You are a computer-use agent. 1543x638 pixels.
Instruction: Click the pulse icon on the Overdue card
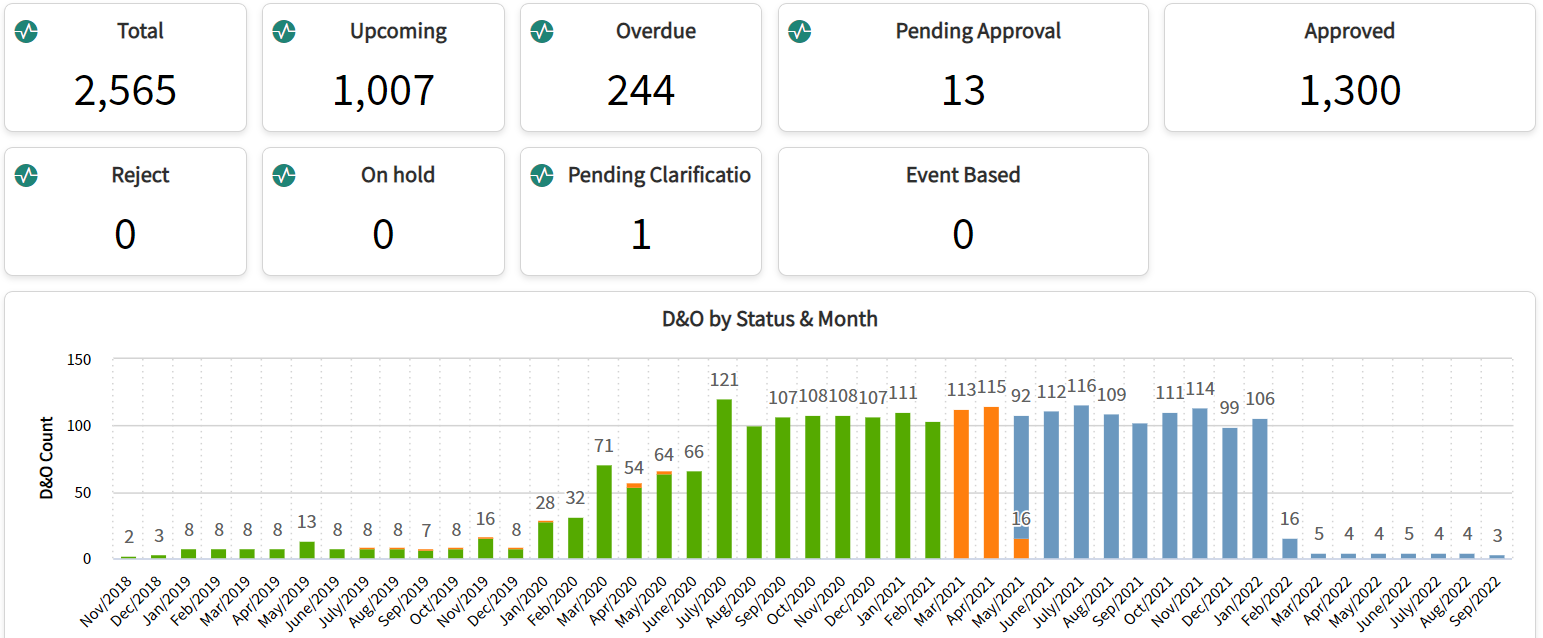coord(542,31)
